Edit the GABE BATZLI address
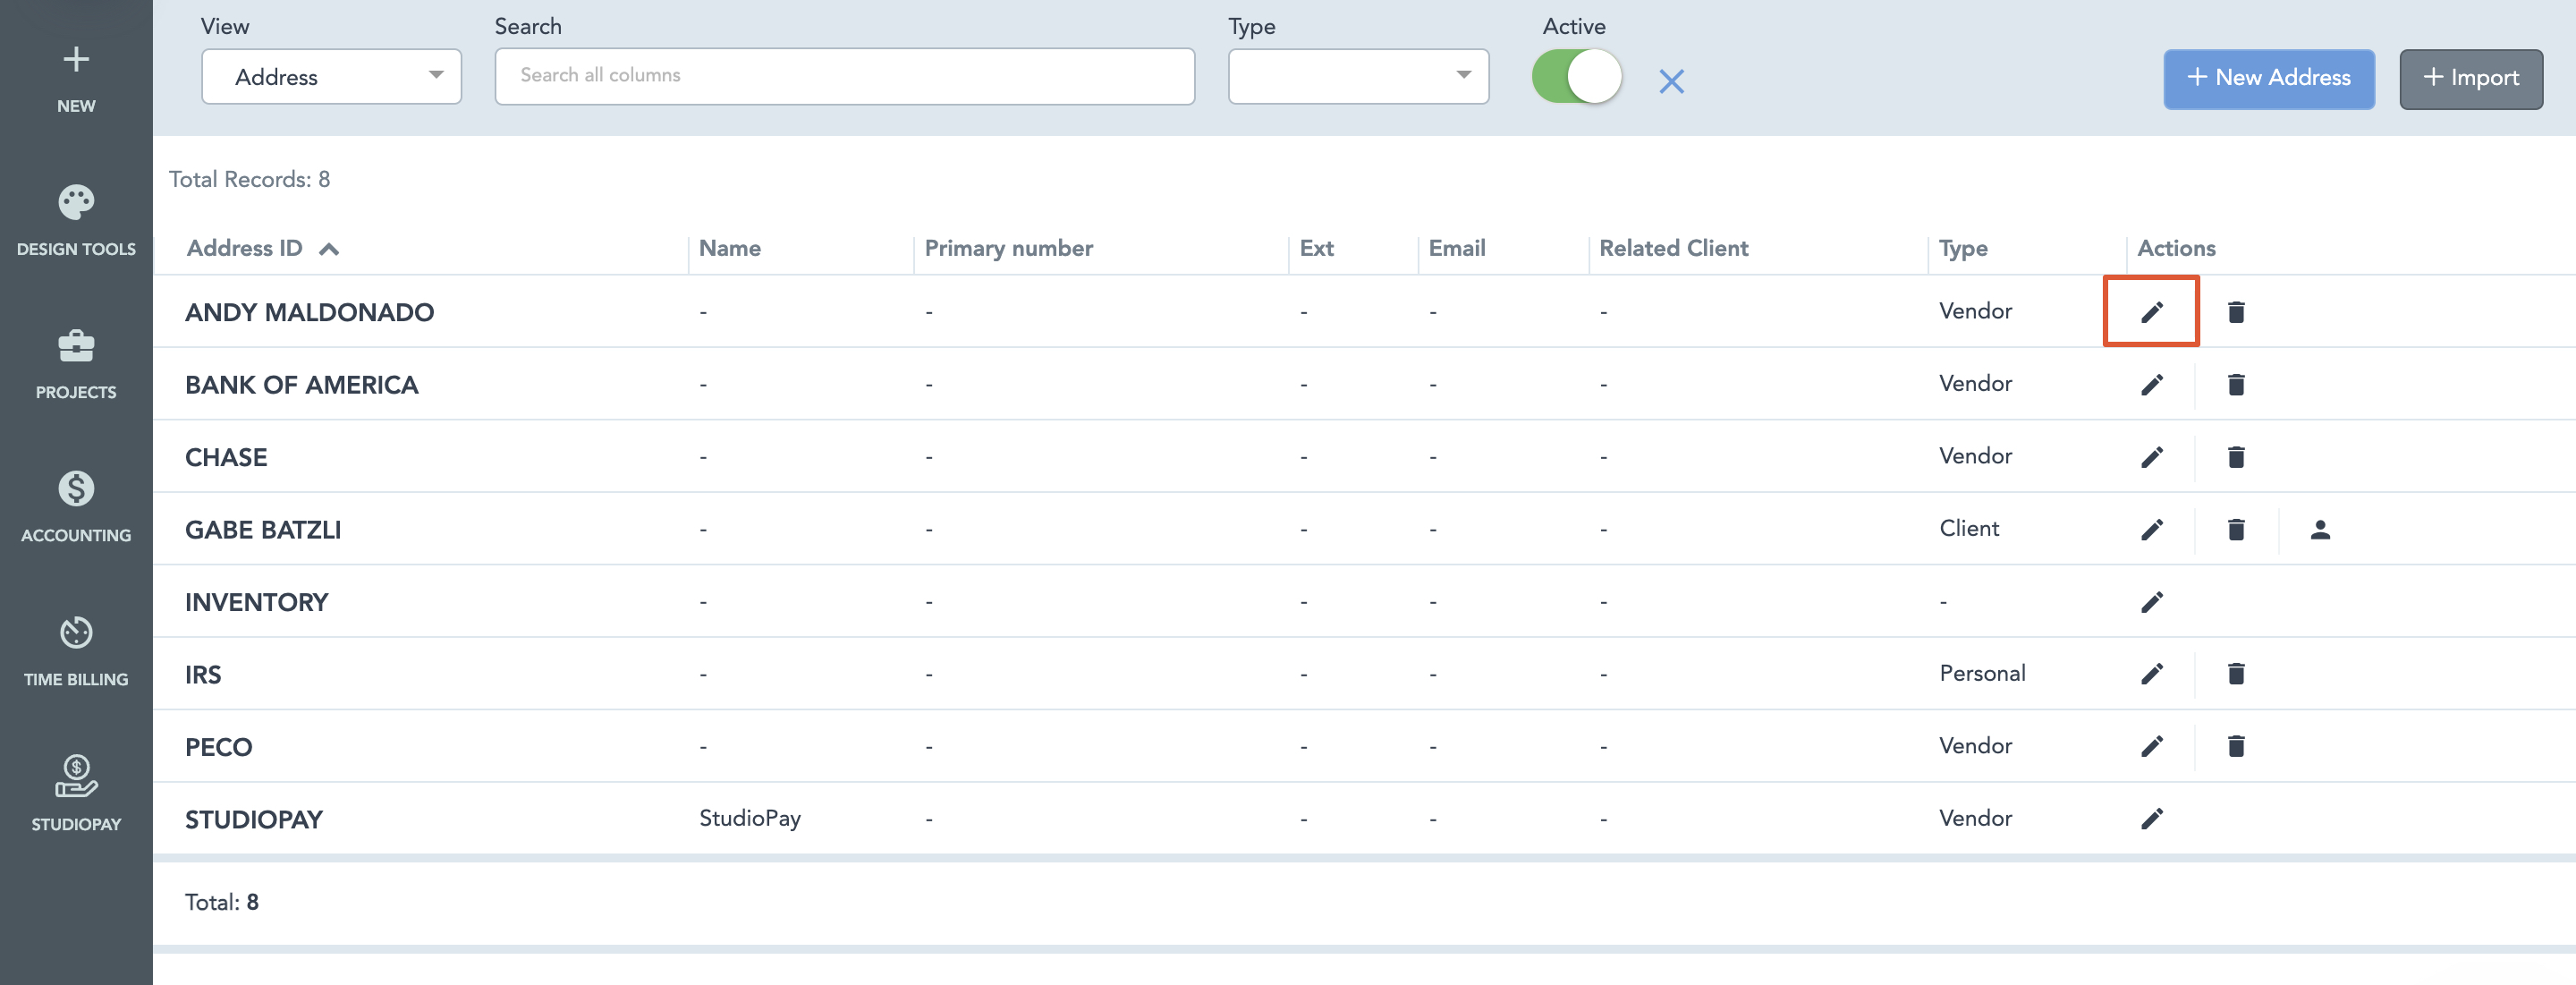Screen dimensions: 2576x985 (2151, 530)
